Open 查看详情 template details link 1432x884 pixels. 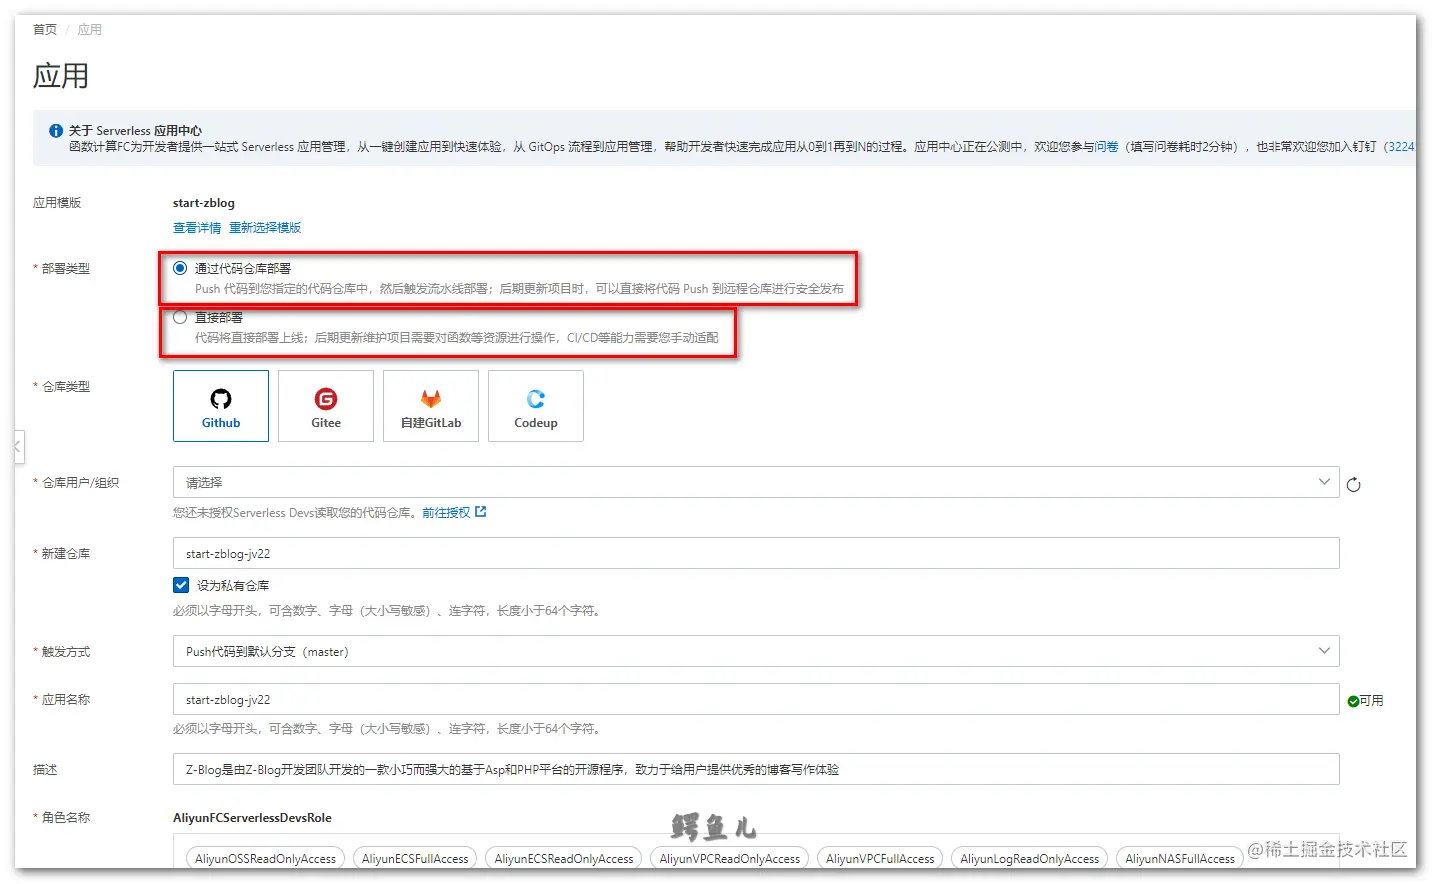coord(197,228)
